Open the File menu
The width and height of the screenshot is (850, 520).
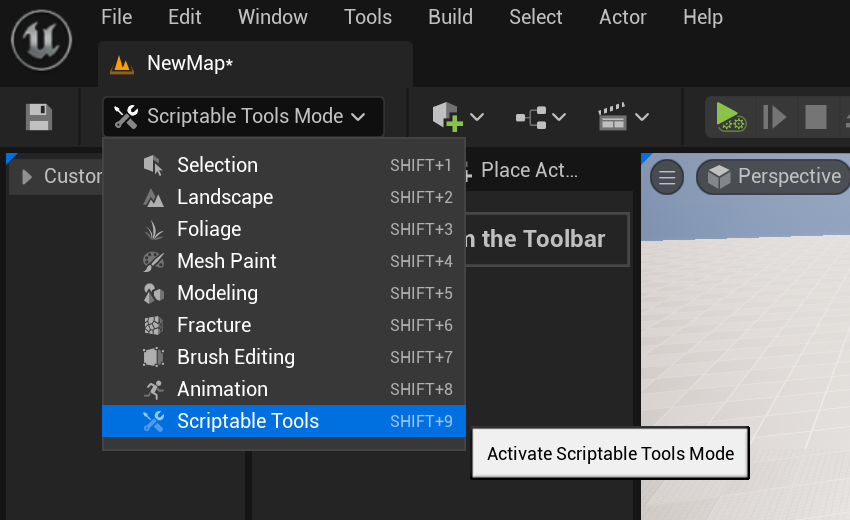coord(117,17)
